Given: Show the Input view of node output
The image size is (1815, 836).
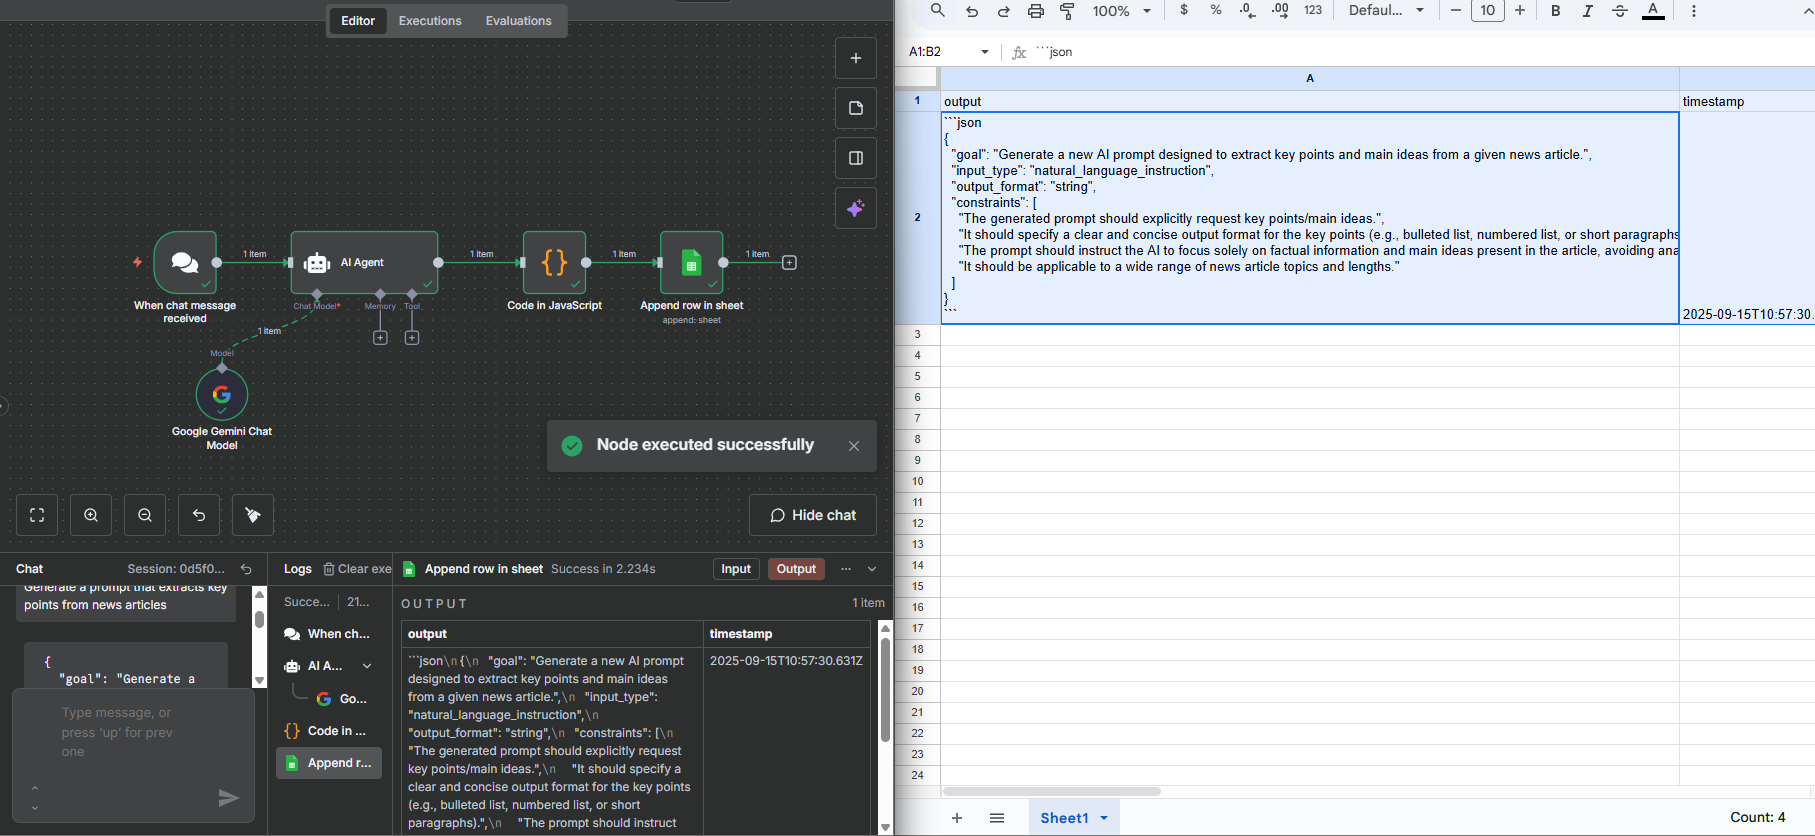Looking at the screenshot, I should tap(736, 569).
